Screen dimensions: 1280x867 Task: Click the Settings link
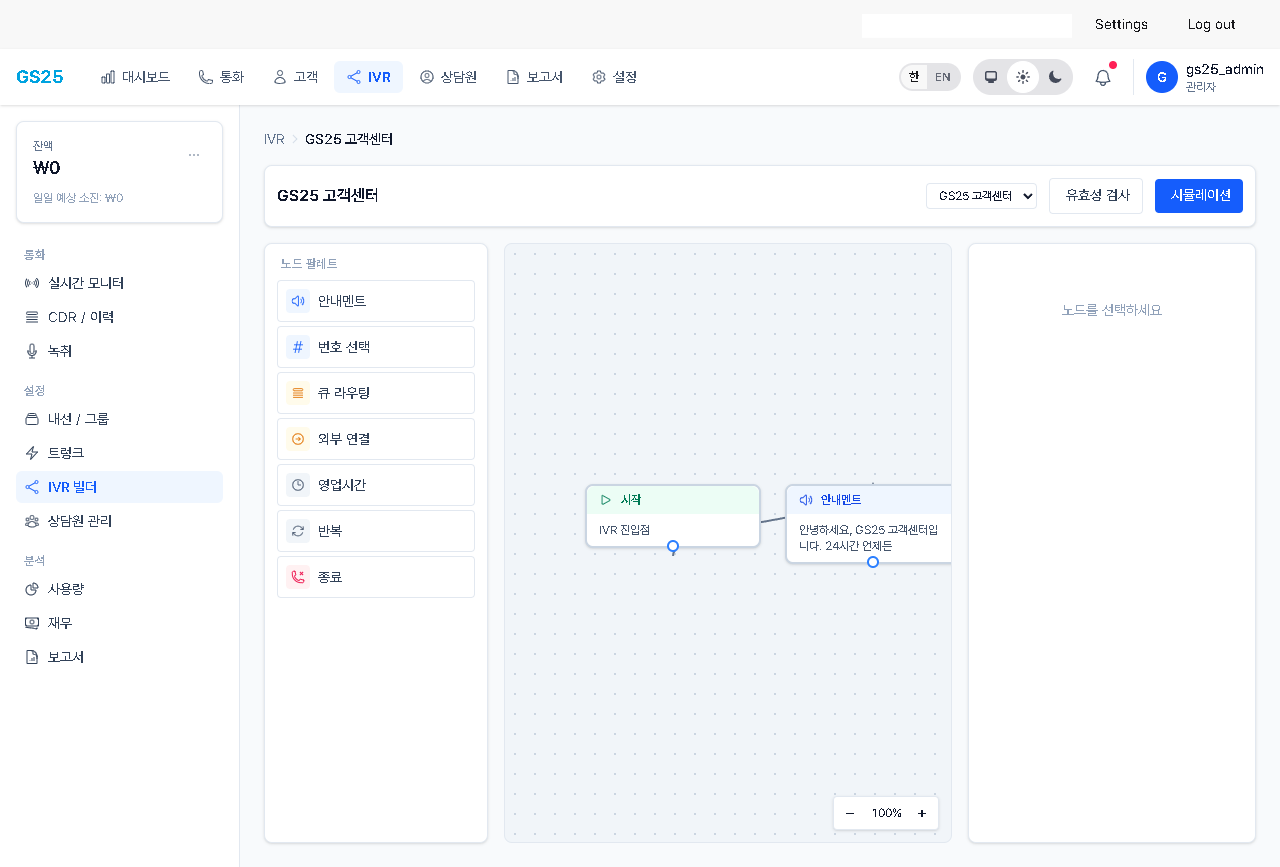1121,24
